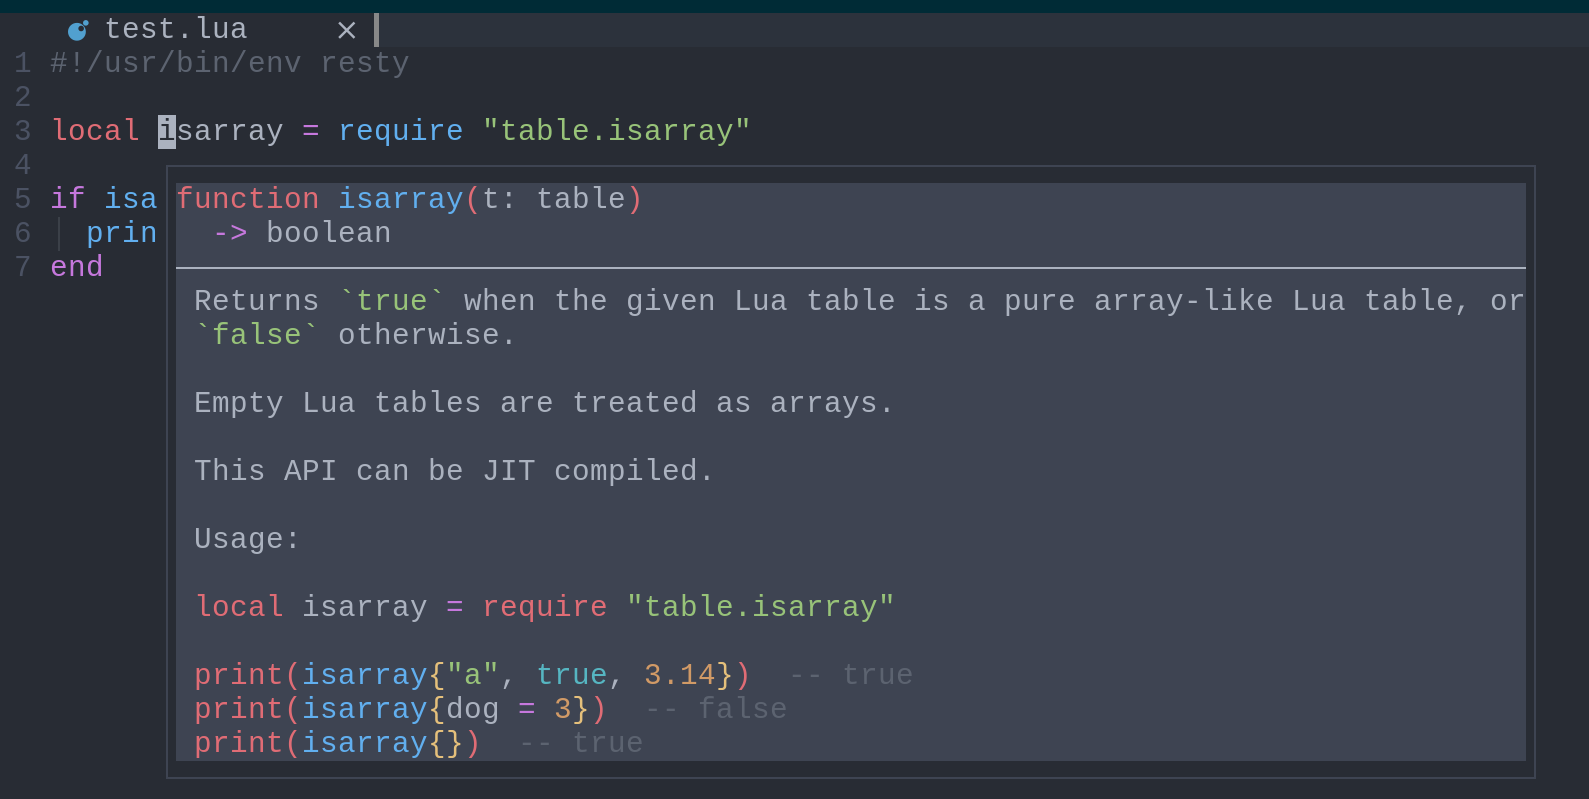Click line number 1 in the gutter
The height and width of the screenshot is (799, 1589).
(x=23, y=63)
